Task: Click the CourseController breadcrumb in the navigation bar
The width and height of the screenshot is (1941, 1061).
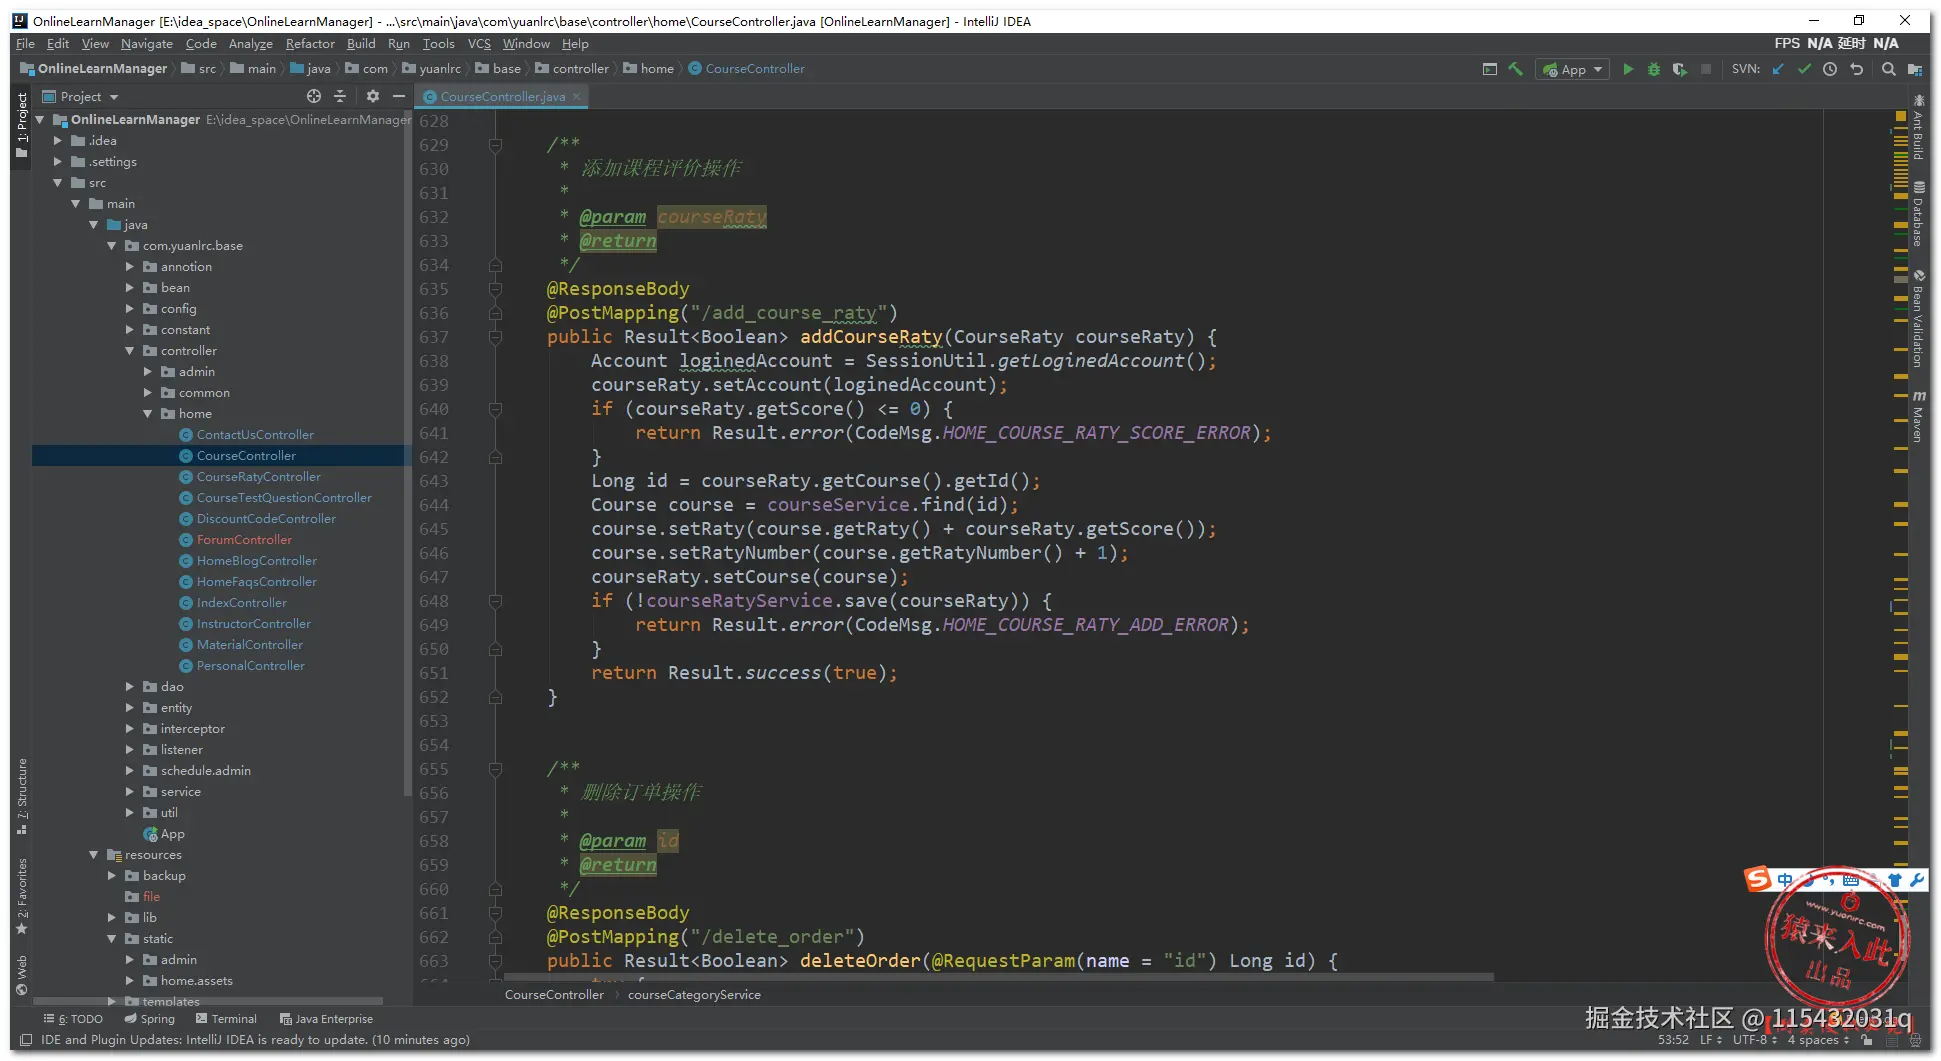Action: point(754,69)
